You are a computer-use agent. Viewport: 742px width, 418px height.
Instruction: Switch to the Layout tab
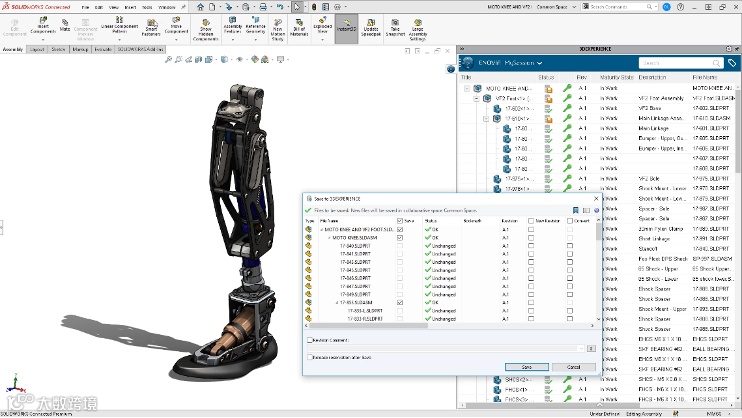pos(37,49)
